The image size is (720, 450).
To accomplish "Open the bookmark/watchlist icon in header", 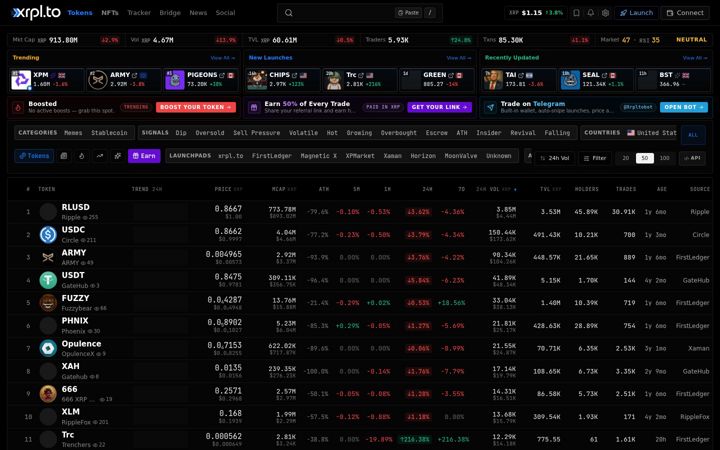I will coord(576,13).
